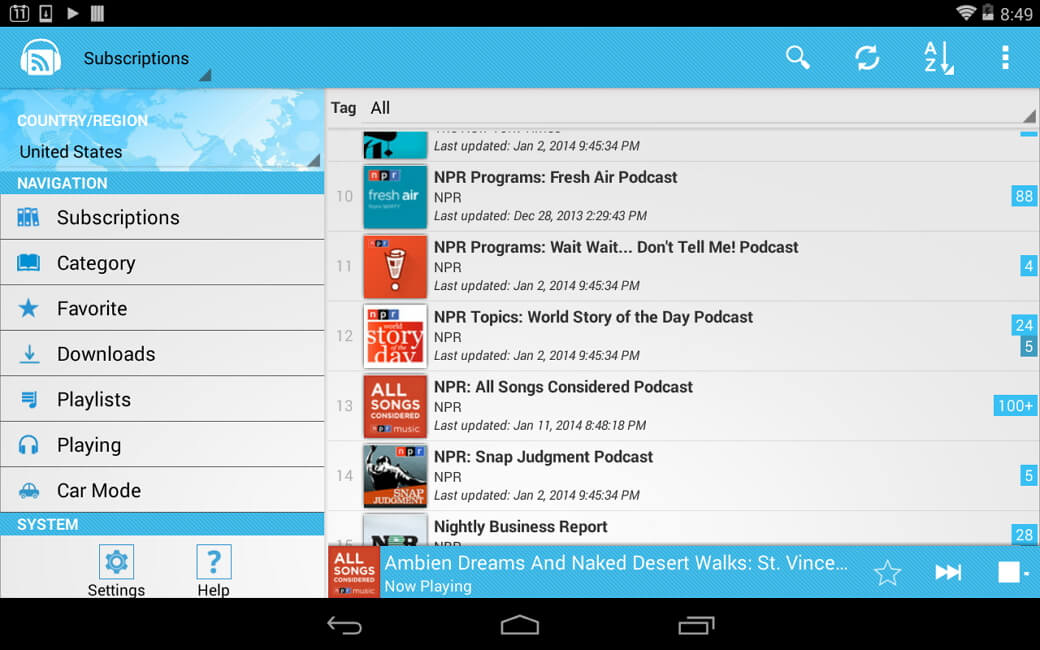Click the Category open-book icon

click(28, 263)
